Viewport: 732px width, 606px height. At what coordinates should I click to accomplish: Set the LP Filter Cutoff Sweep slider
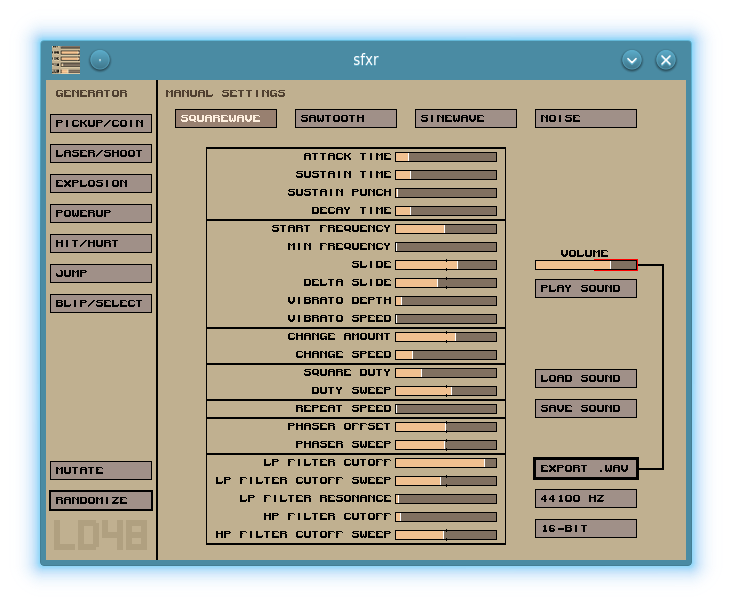[446, 480]
